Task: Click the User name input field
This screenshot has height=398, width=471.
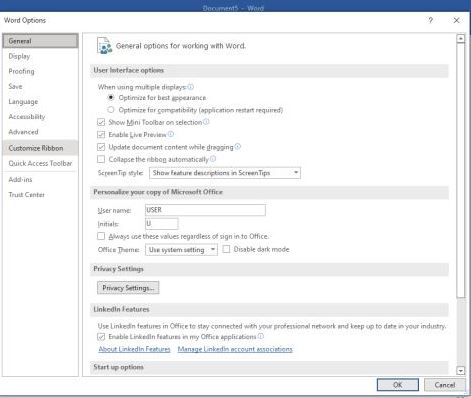Action: click(205, 210)
